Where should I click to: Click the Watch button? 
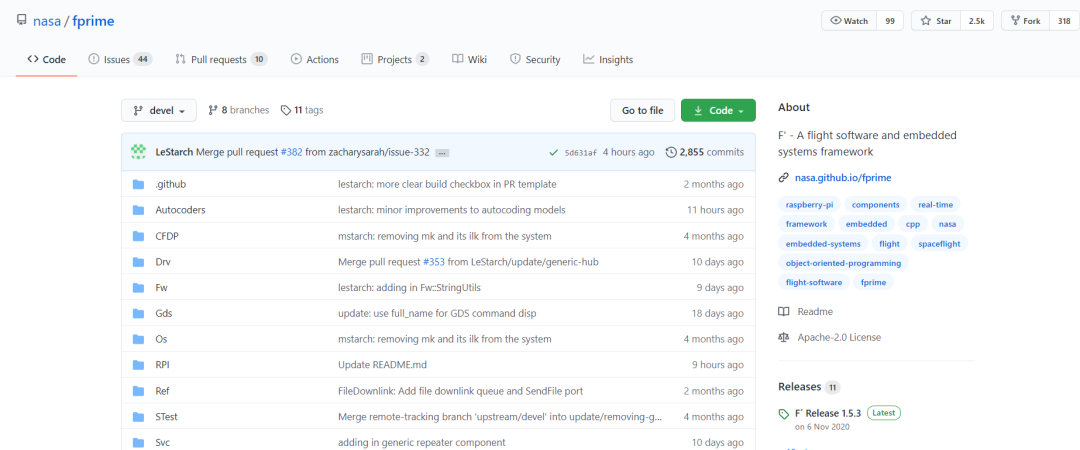tap(849, 21)
